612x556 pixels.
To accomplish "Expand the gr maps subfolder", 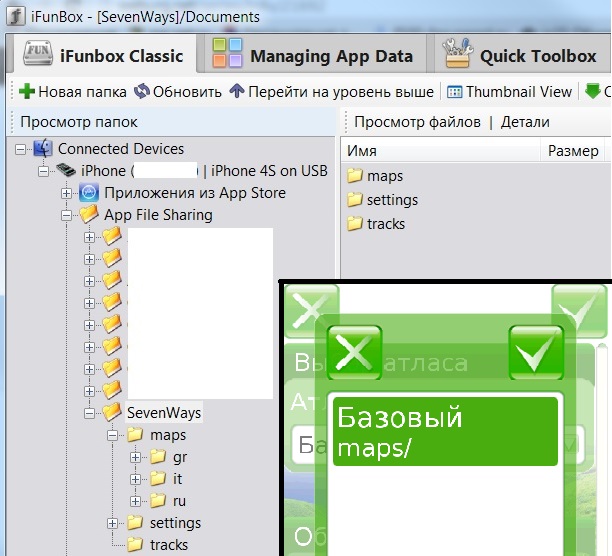I will [134, 457].
